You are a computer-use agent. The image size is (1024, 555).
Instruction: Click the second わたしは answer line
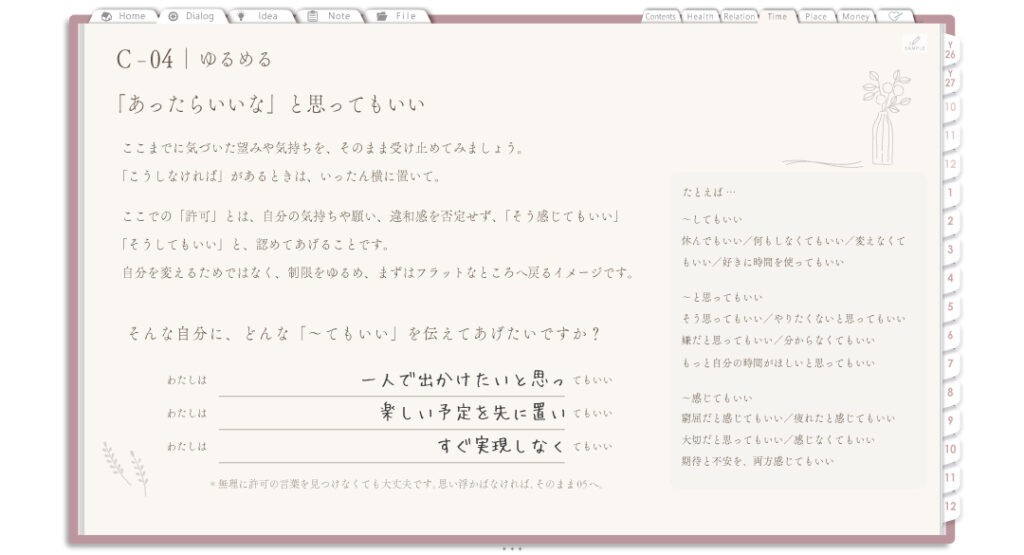point(392,413)
